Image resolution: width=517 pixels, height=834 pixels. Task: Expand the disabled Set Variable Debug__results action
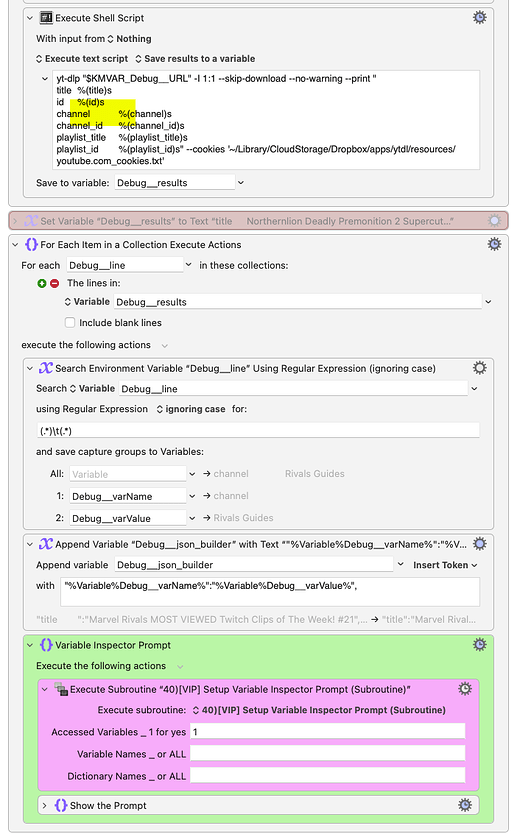click(15, 221)
